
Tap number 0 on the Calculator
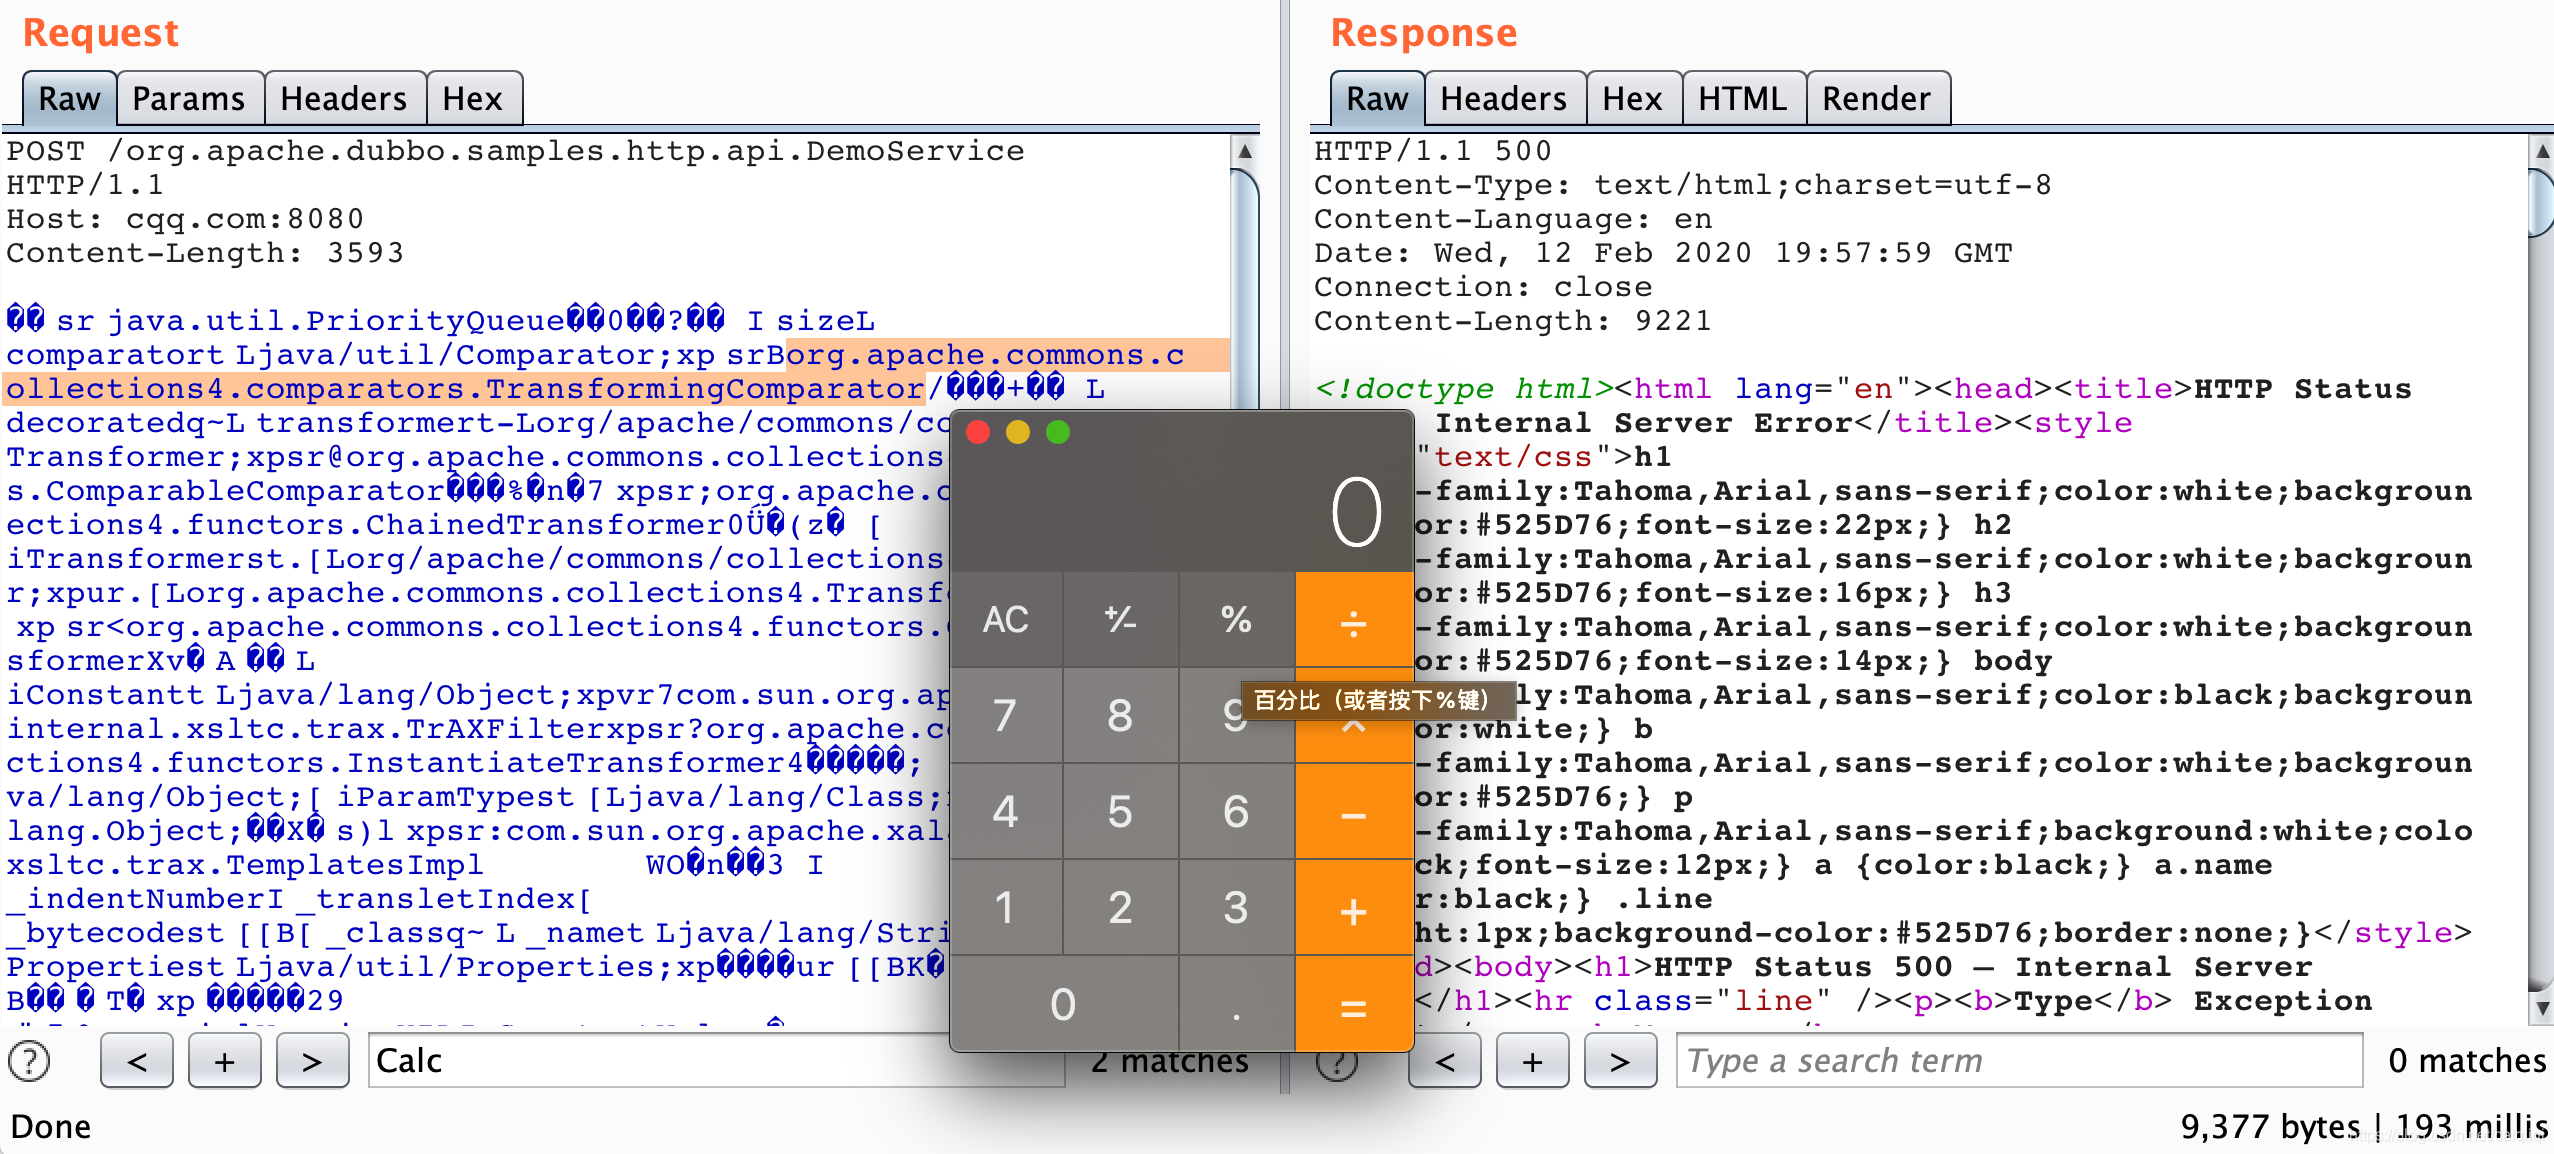pos(1064,1003)
